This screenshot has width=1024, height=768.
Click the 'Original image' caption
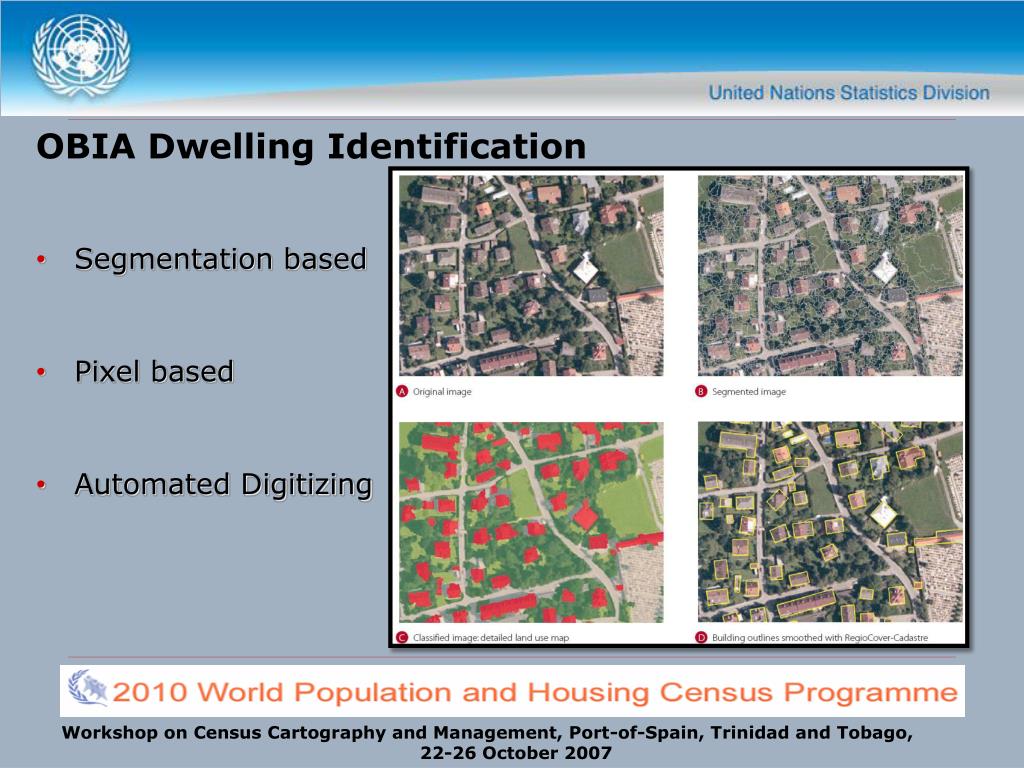442,392
